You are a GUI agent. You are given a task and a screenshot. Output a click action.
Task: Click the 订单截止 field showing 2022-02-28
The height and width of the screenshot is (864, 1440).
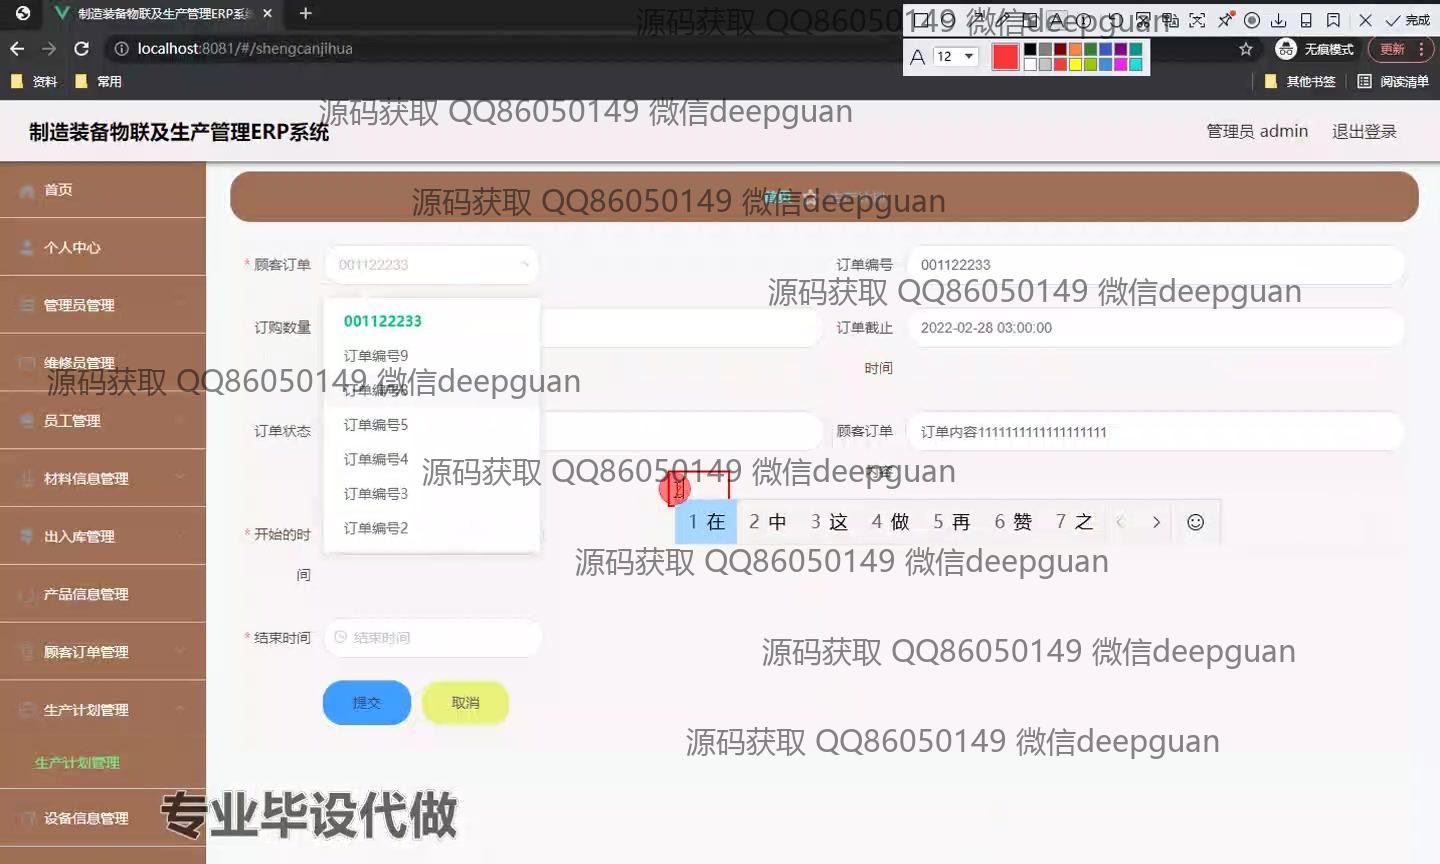tap(1155, 328)
